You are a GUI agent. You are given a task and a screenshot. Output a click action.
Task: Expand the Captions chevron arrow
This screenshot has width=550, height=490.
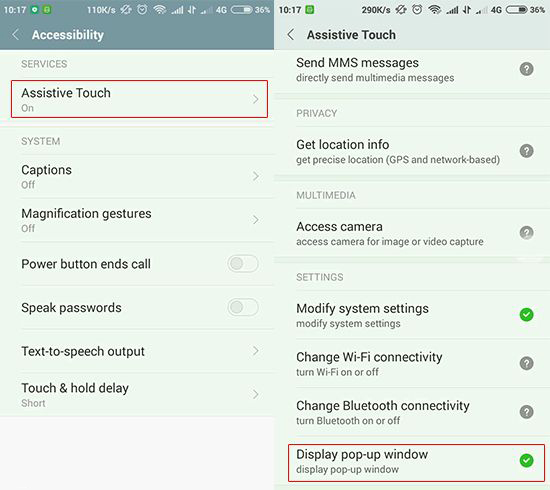pos(256,176)
